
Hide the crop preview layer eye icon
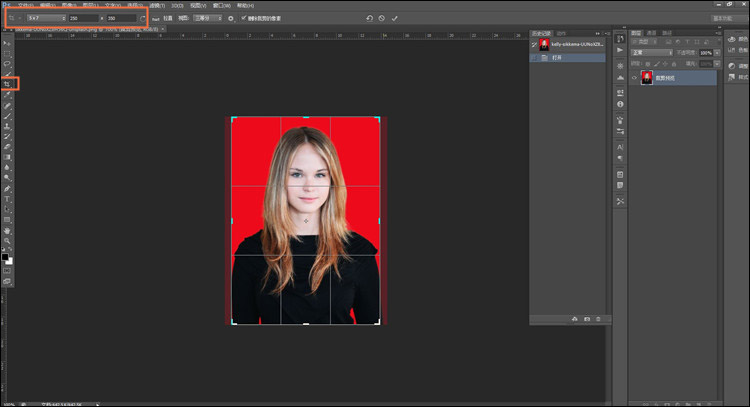[x=635, y=78]
